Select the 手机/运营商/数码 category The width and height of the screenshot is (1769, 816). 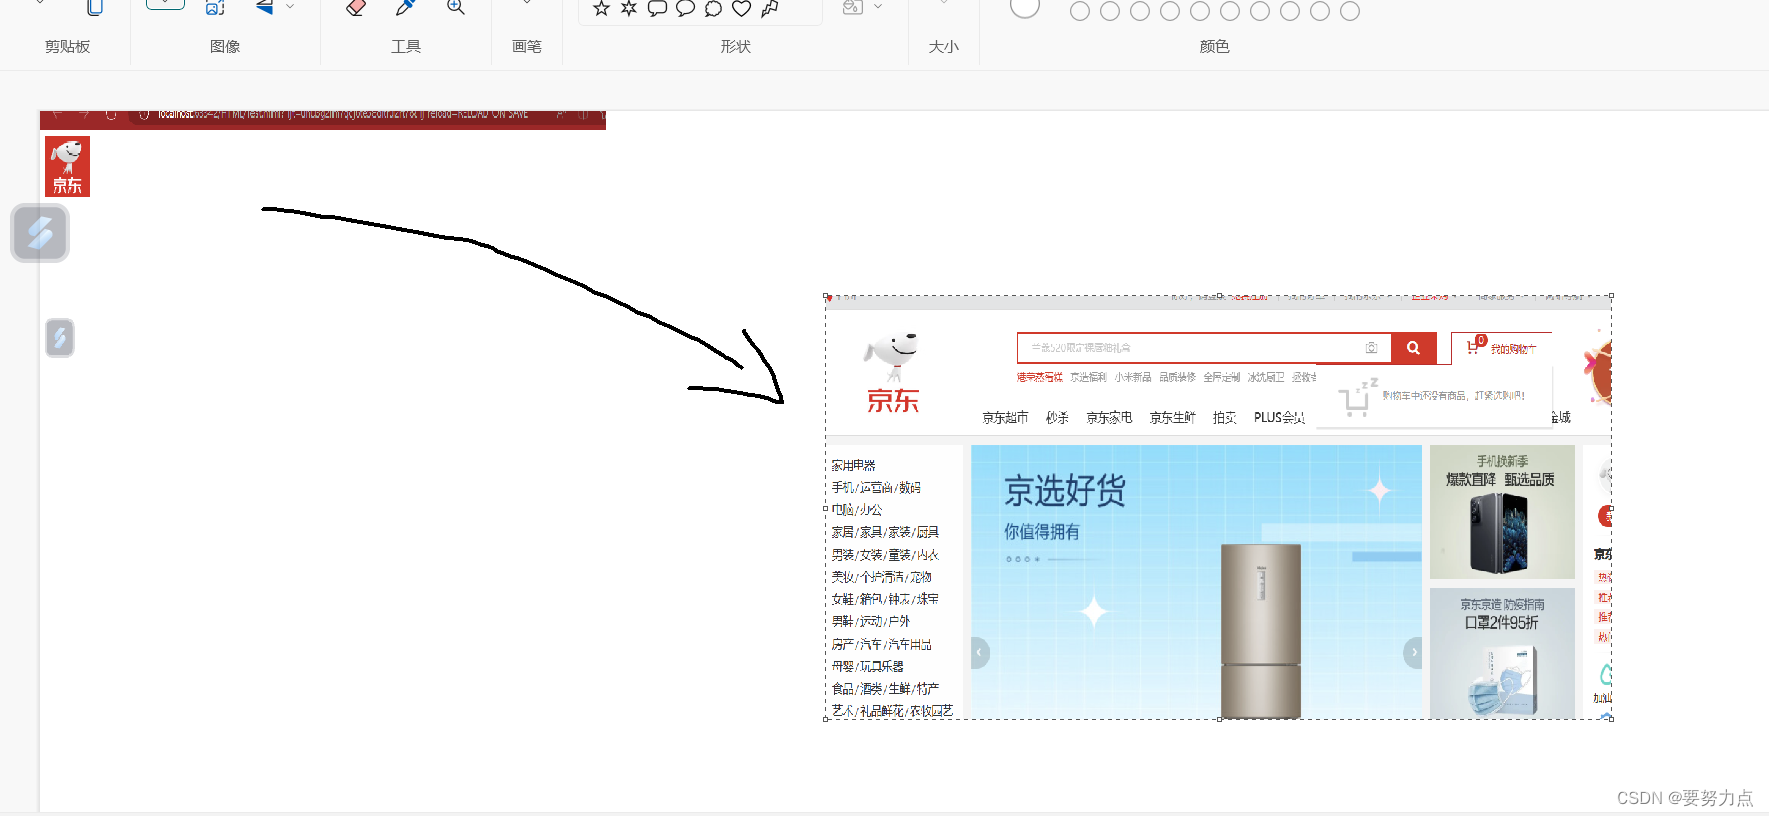tap(876, 488)
